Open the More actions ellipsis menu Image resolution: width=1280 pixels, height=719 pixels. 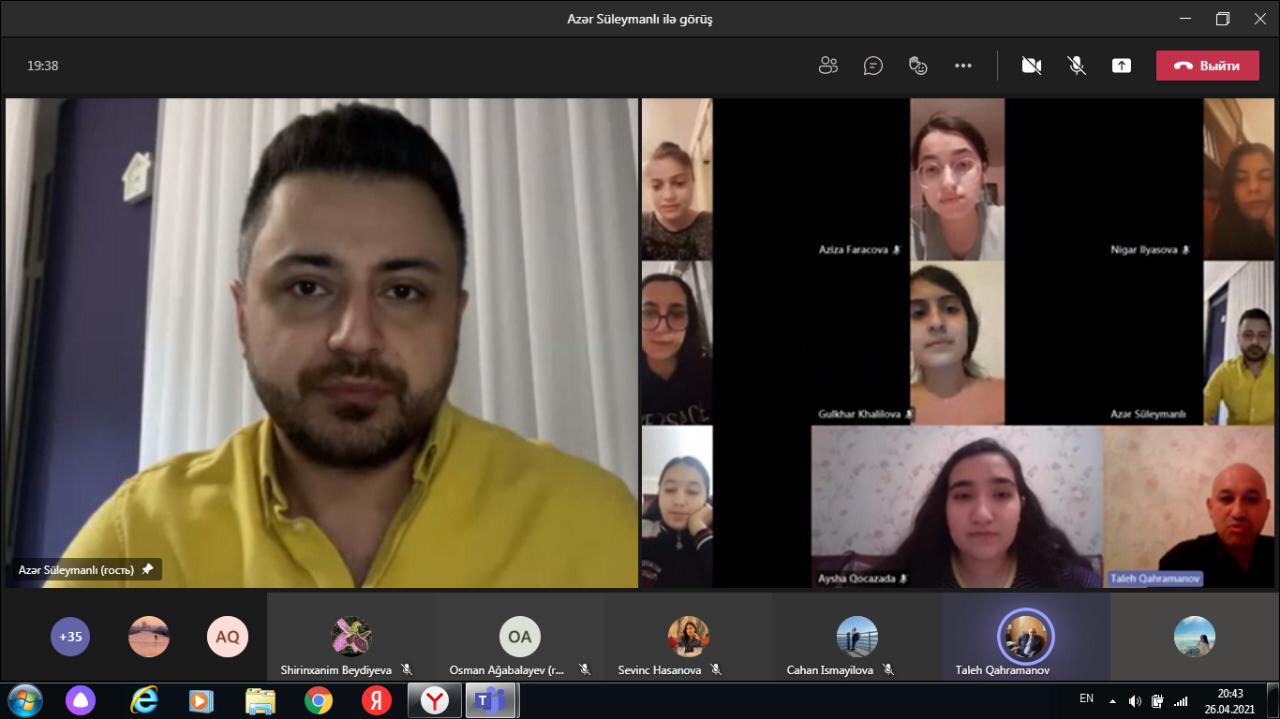click(963, 66)
